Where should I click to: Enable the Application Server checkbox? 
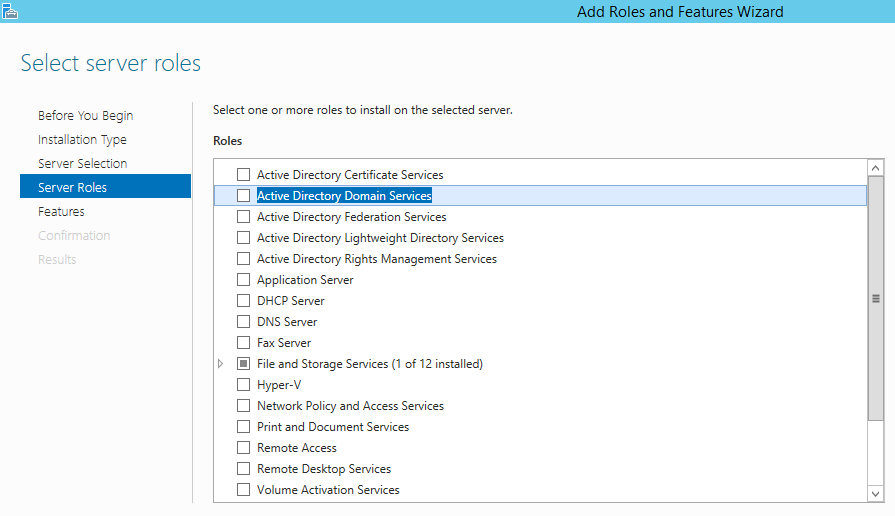click(243, 280)
